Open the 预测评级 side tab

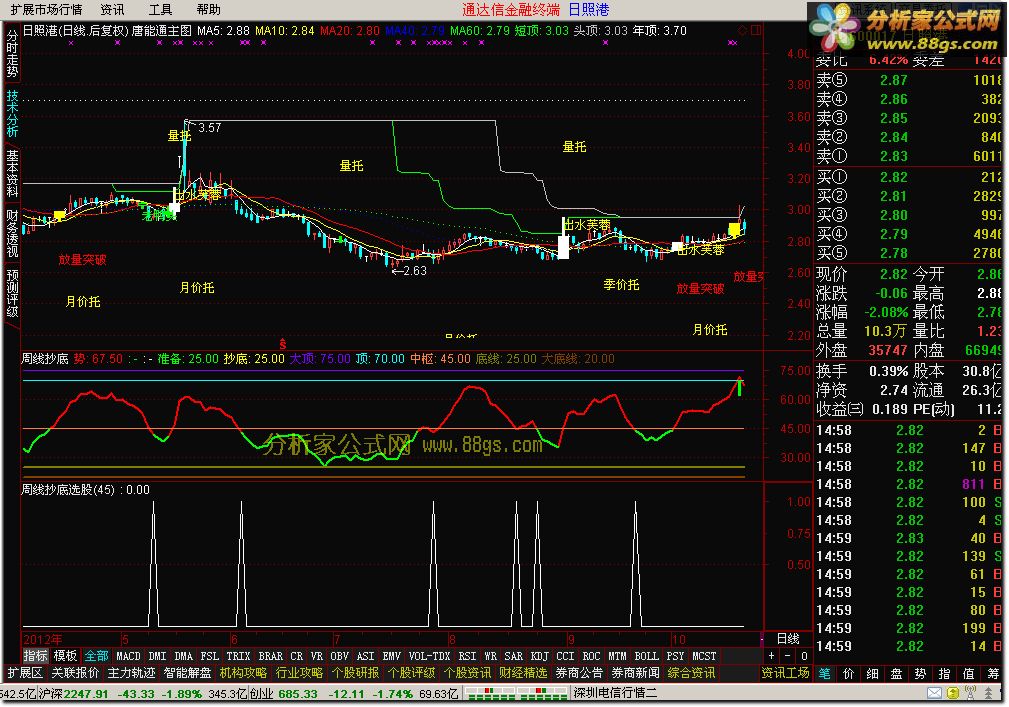tap(12, 293)
